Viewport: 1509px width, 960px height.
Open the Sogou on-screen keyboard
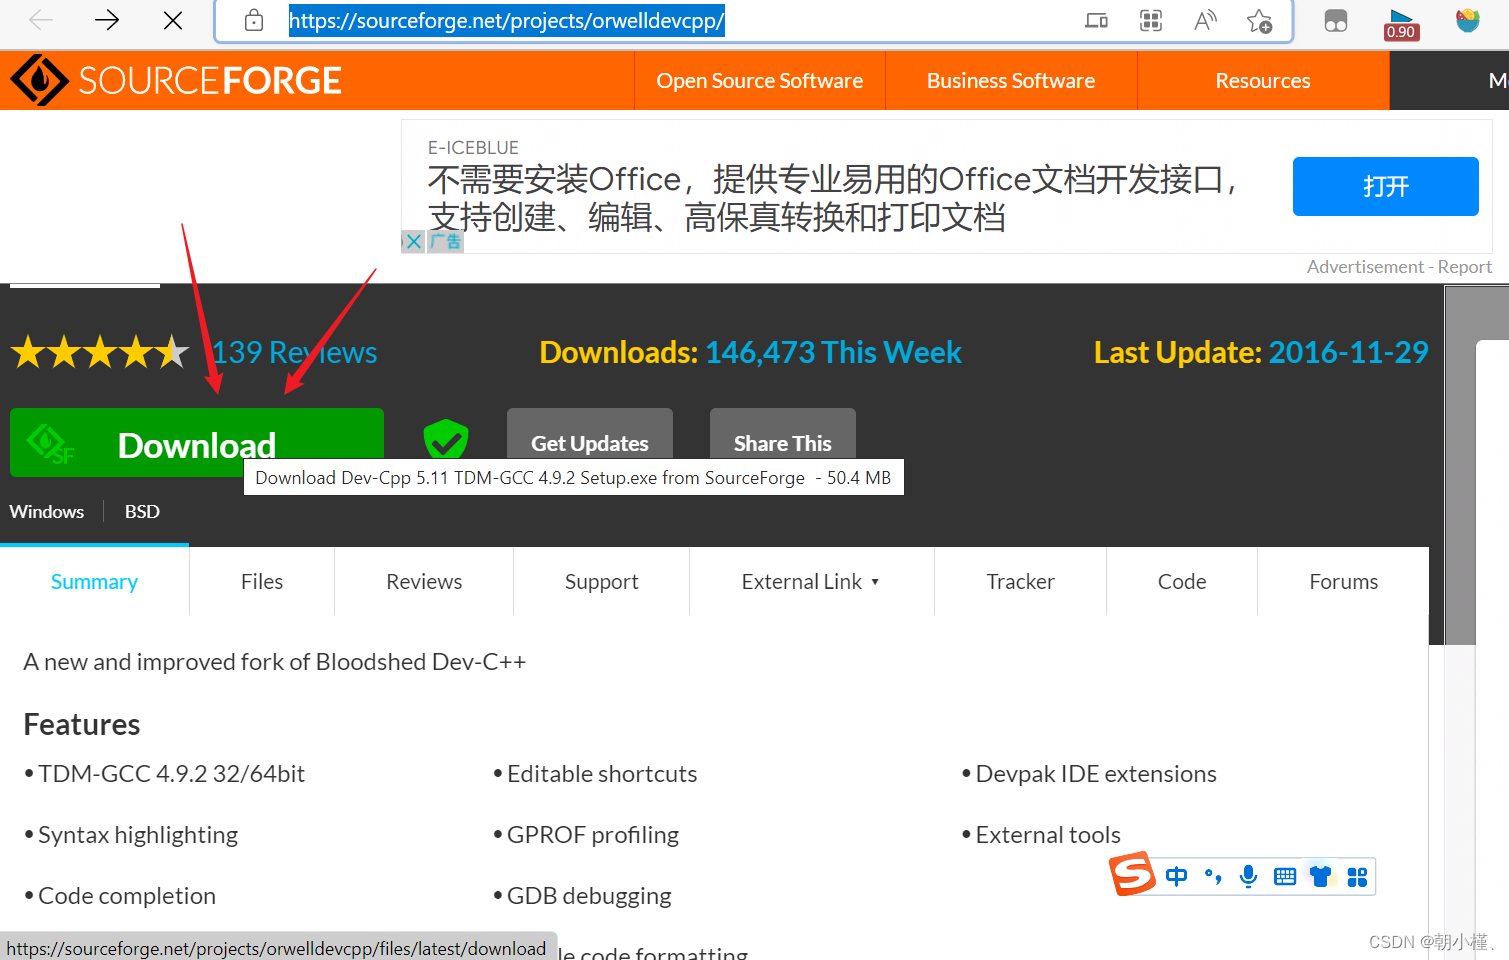coord(1284,876)
